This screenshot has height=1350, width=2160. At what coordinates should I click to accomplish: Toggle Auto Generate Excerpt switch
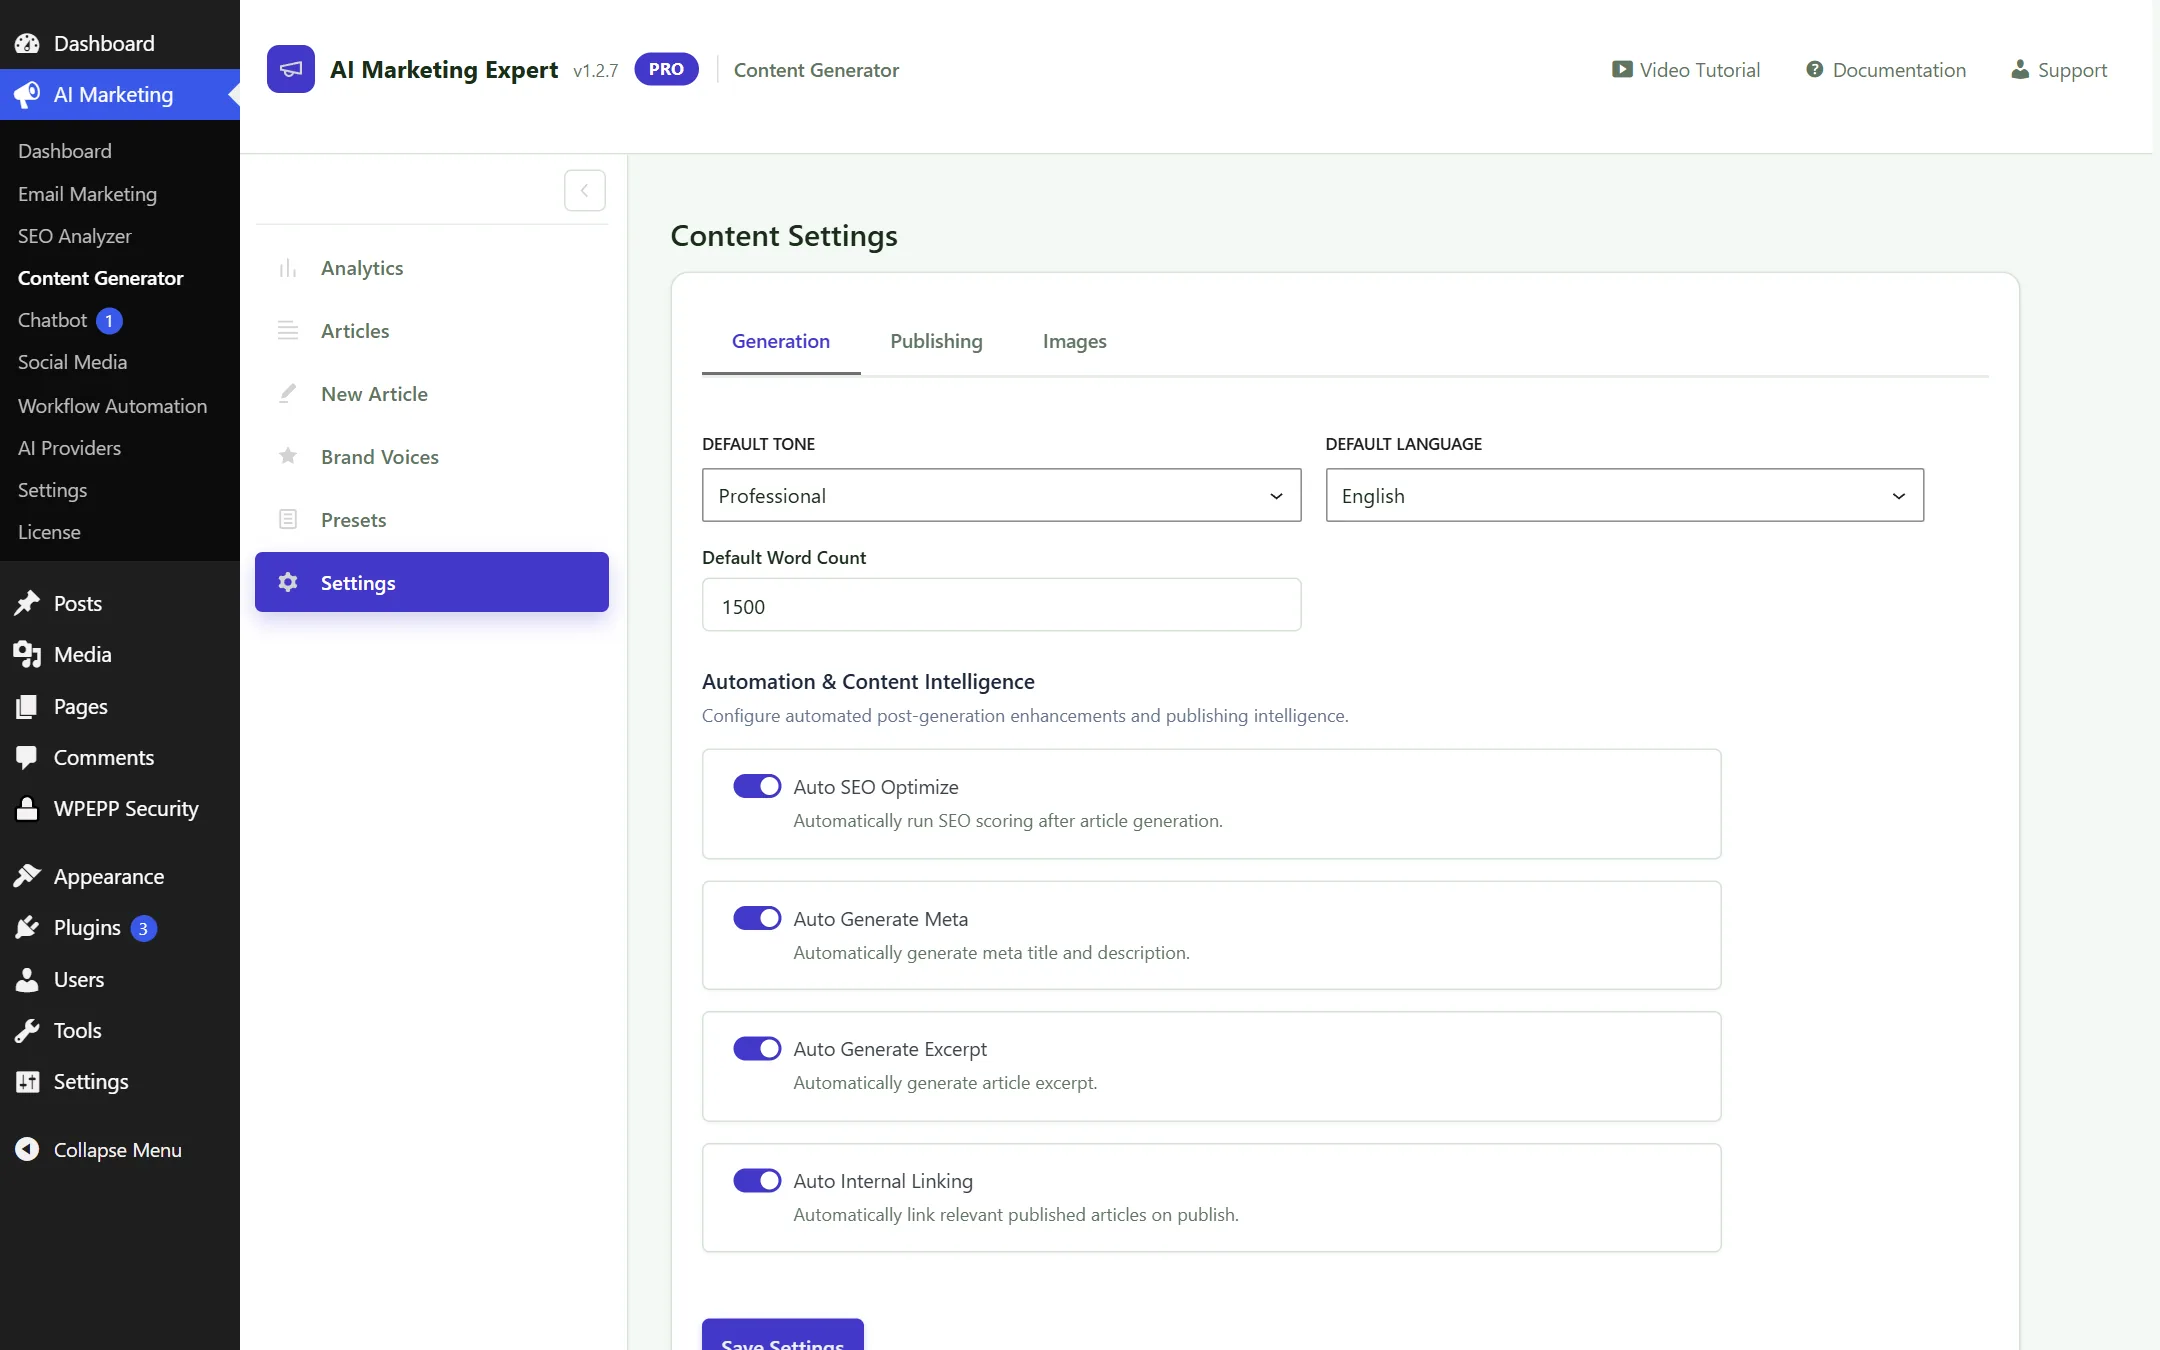click(757, 1048)
